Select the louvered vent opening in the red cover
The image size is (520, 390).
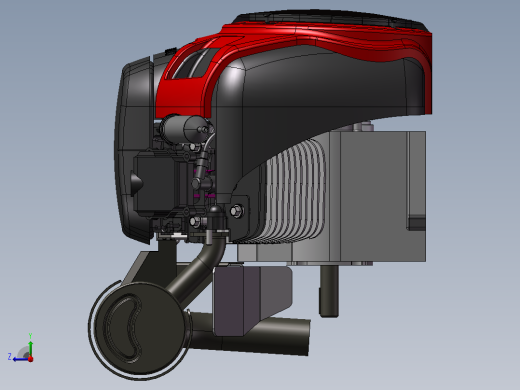pyautogui.click(x=193, y=63)
